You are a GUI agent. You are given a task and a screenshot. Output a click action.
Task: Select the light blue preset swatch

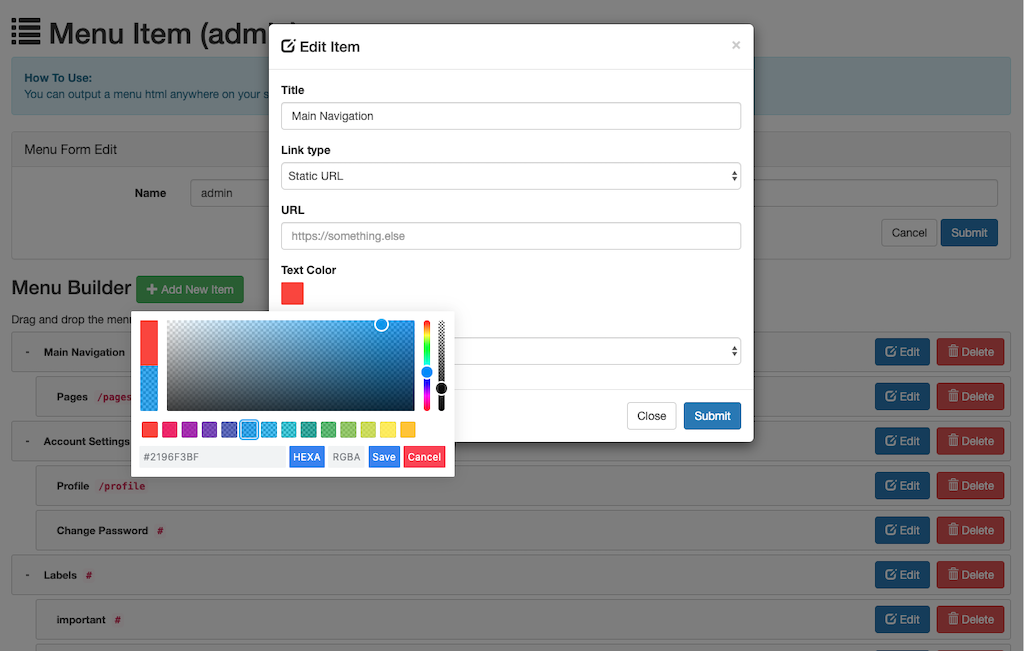pos(269,430)
